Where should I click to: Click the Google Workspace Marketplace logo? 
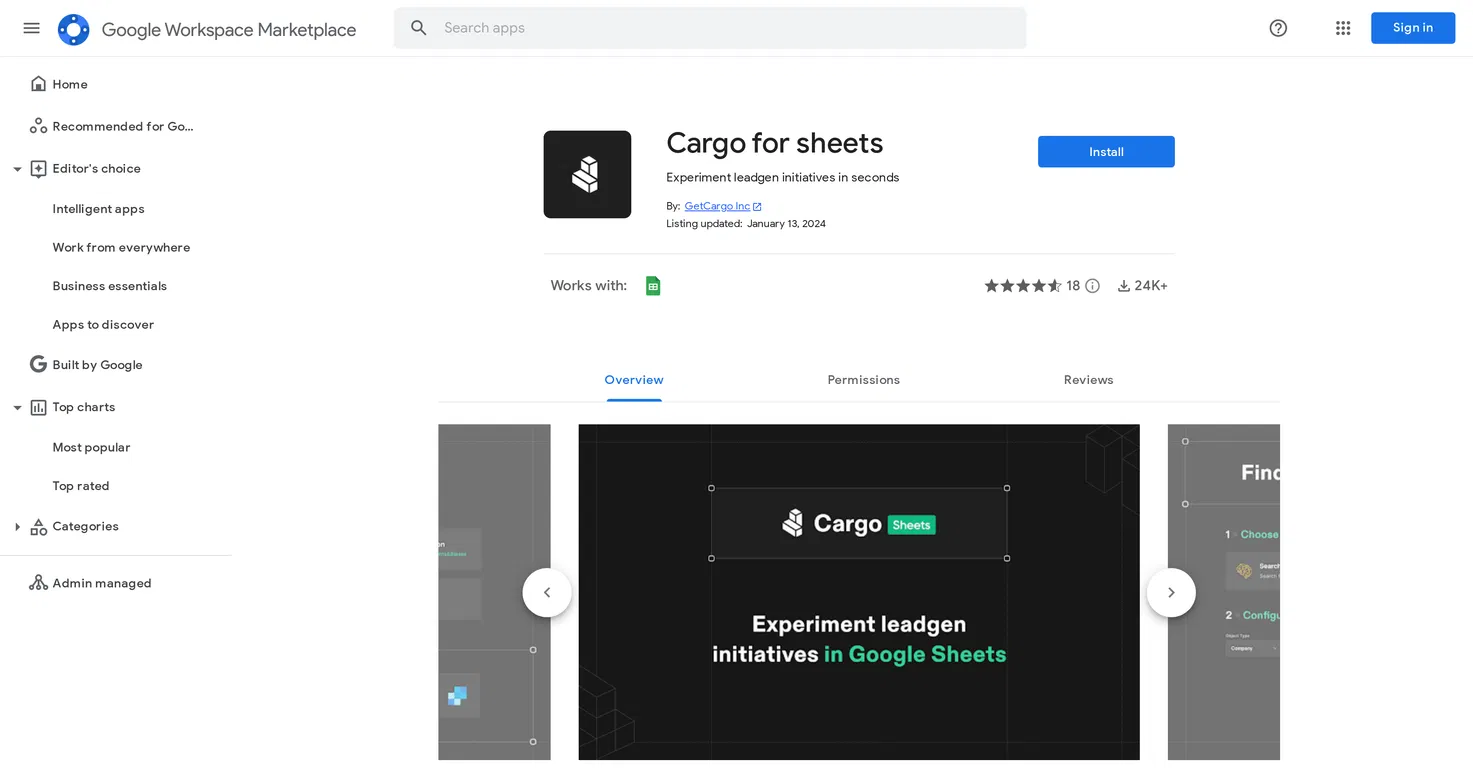73,29
